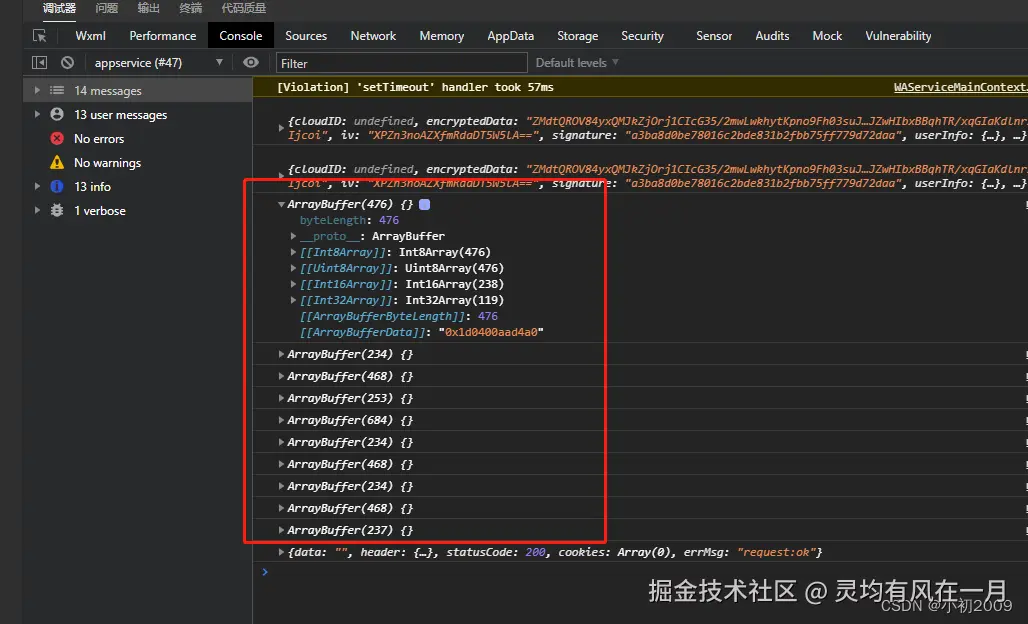Click the byteLength: 476 property
Image resolution: width=1028 pixels, height=624 pixels.
click(349, 220)
